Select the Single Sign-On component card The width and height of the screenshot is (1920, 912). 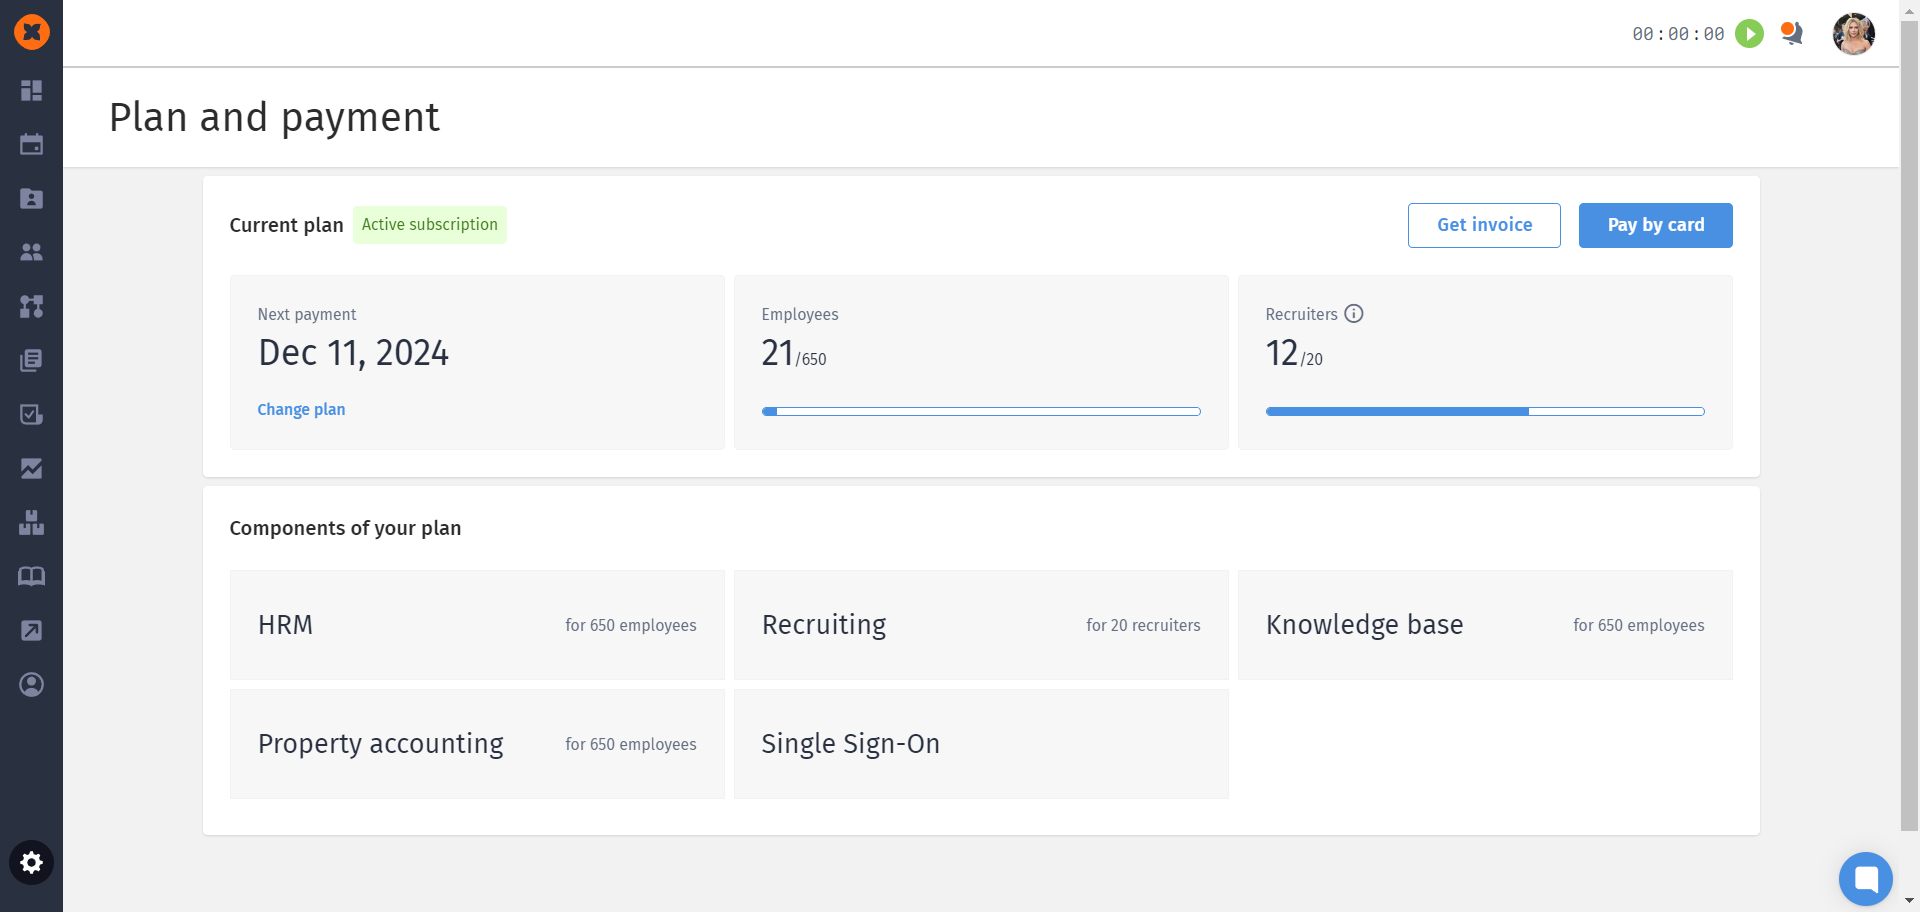pyautogui.click(x=981, y=744)
